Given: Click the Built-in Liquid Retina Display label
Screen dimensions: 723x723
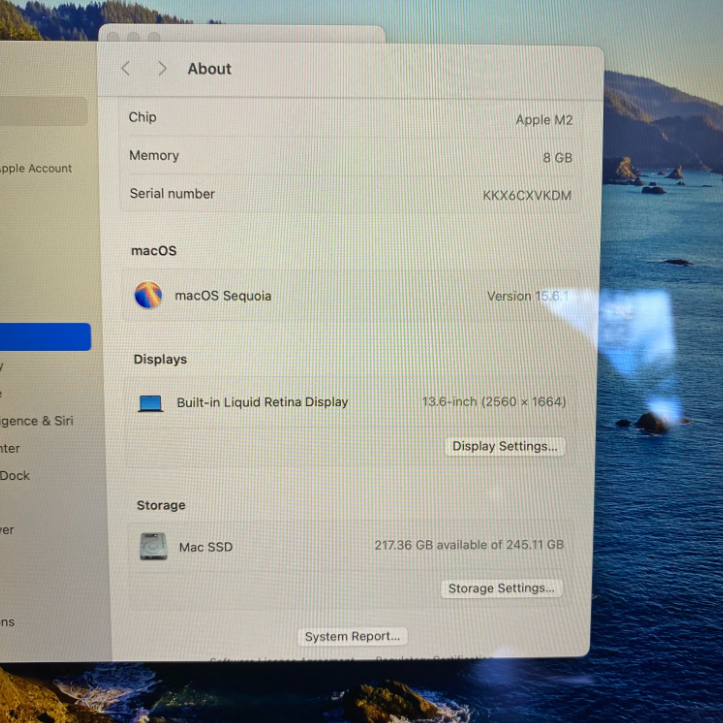Looking at the screenshot, I should click(262, 402).
